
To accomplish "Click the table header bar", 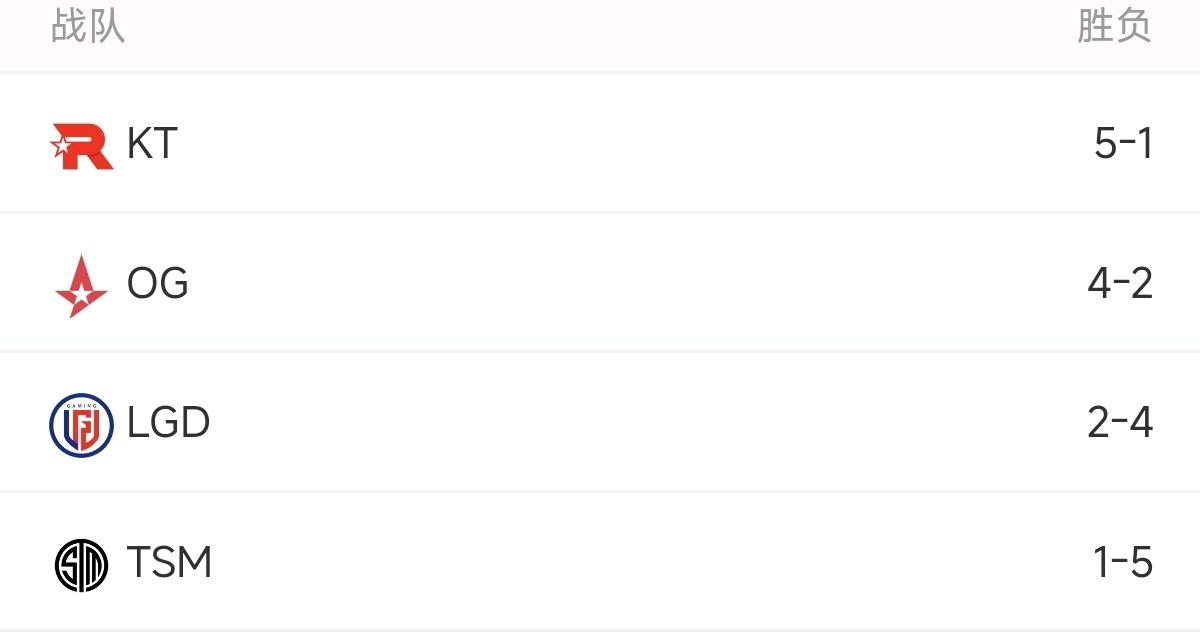I will point(600,35).
